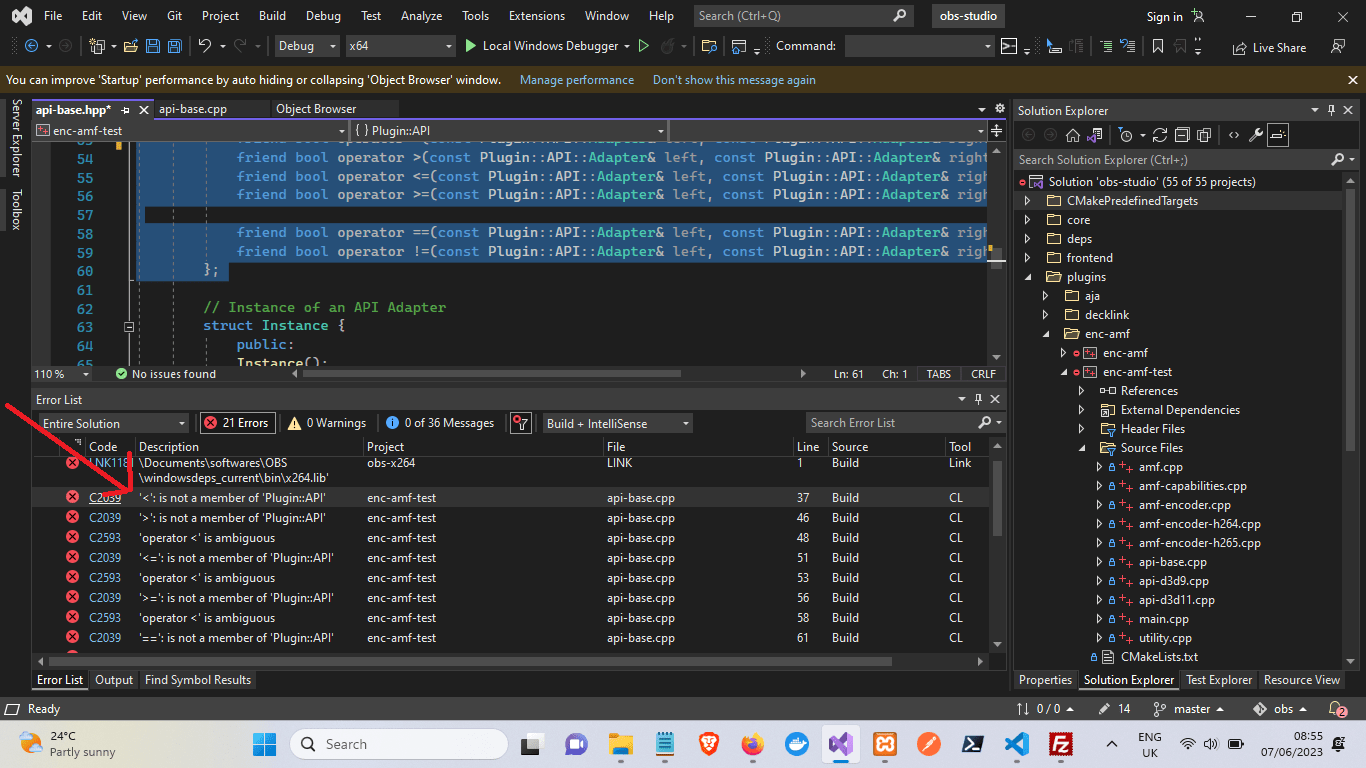Collapse the Source Files node
The height and width of the screenshot is (768, 1366).
click(1082, 448)
